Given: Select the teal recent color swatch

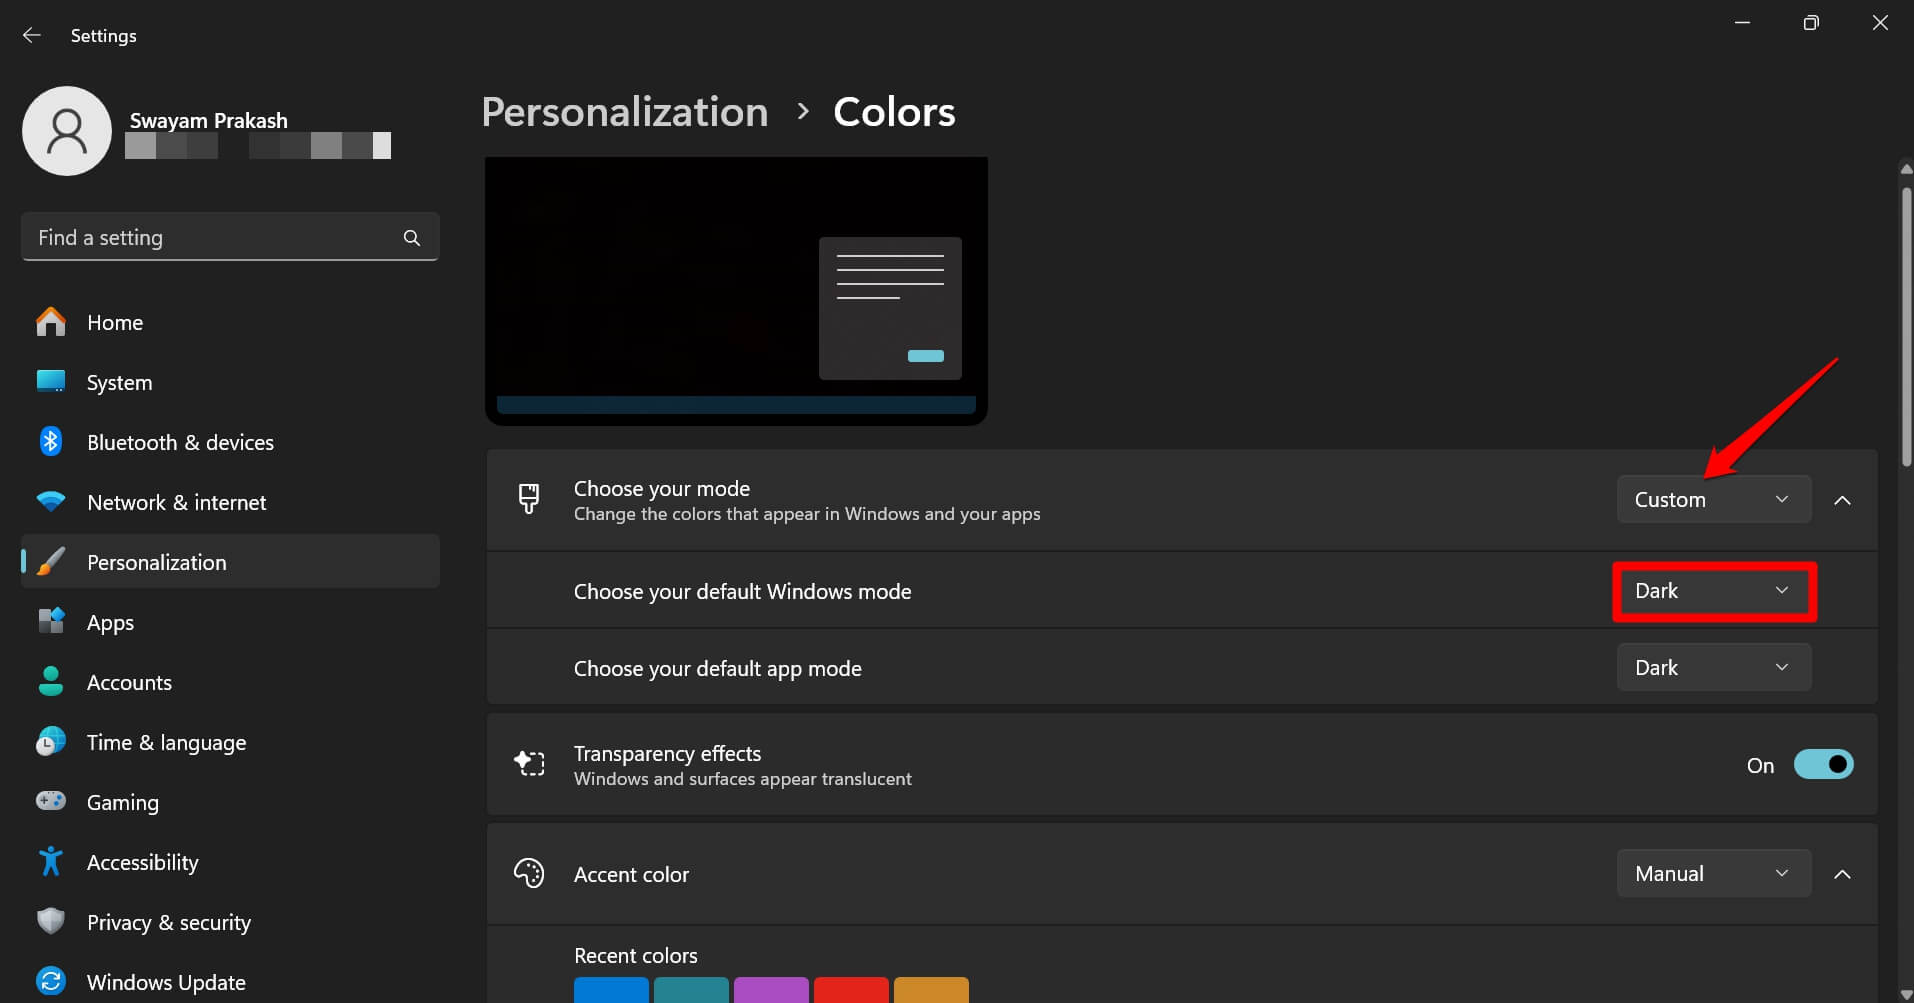Looking at the screenshot, I should tap(691, 990).
